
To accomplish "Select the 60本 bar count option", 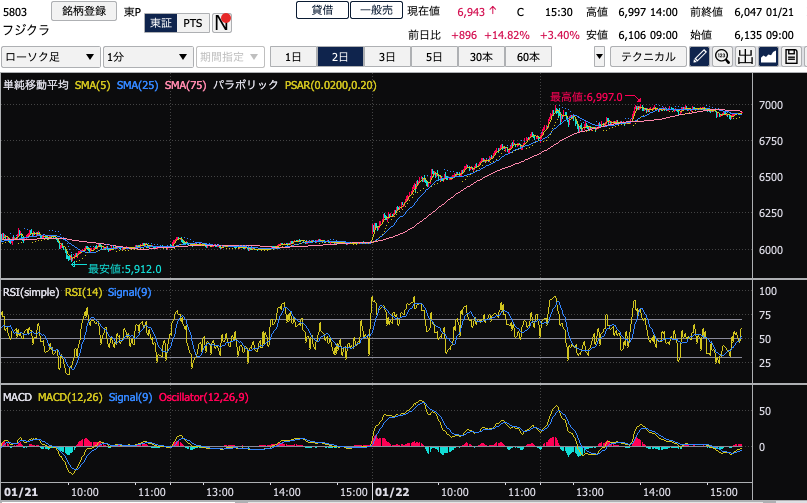I will (527, 57).
